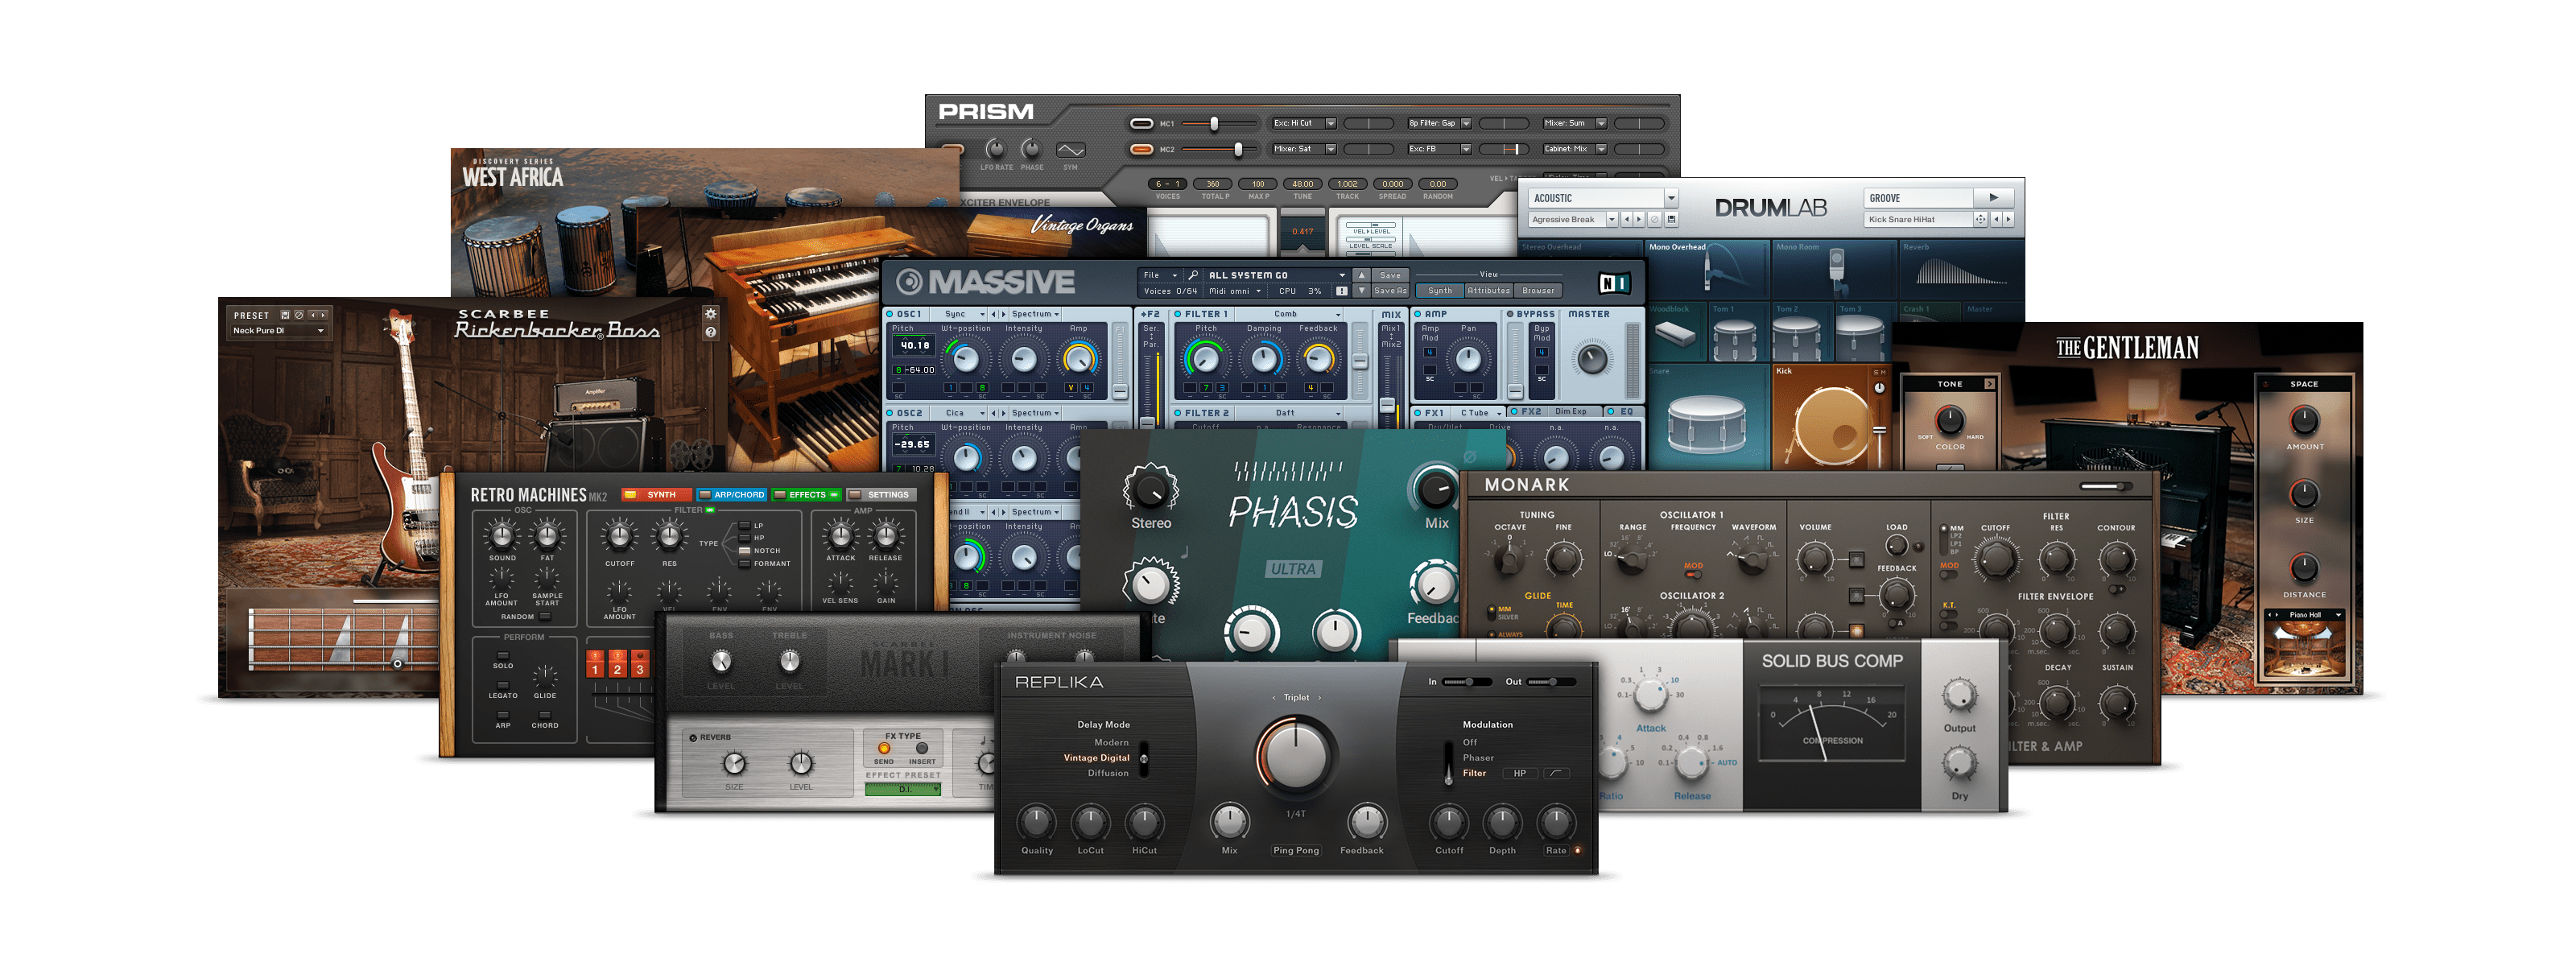Select the Send FX type in Mark I
The image size is (2576, 966).
coord(884,748)
